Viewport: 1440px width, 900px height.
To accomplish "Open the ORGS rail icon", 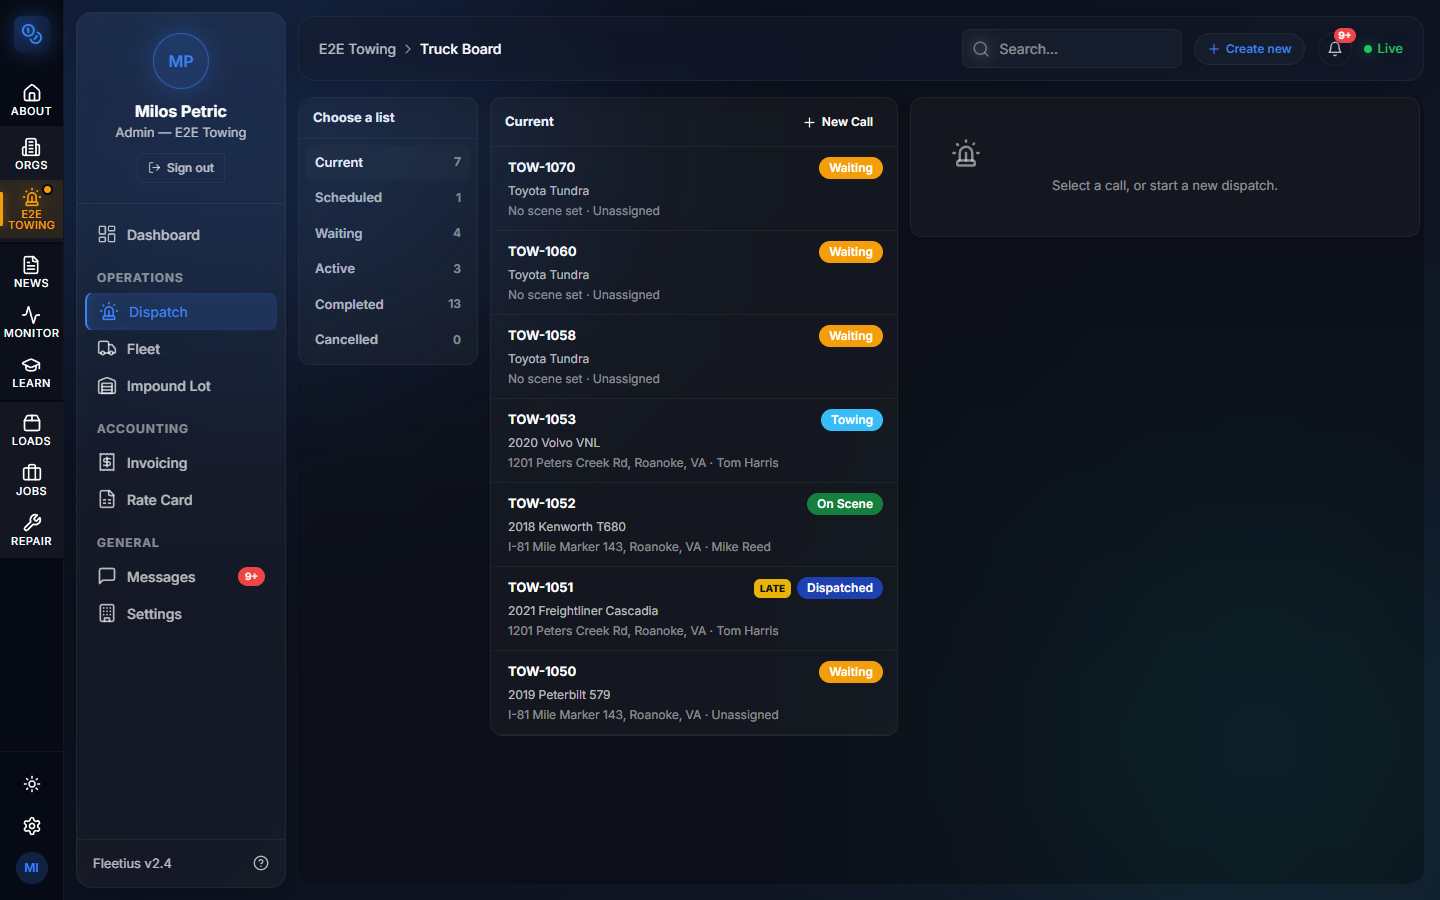I will click(31, 154).
